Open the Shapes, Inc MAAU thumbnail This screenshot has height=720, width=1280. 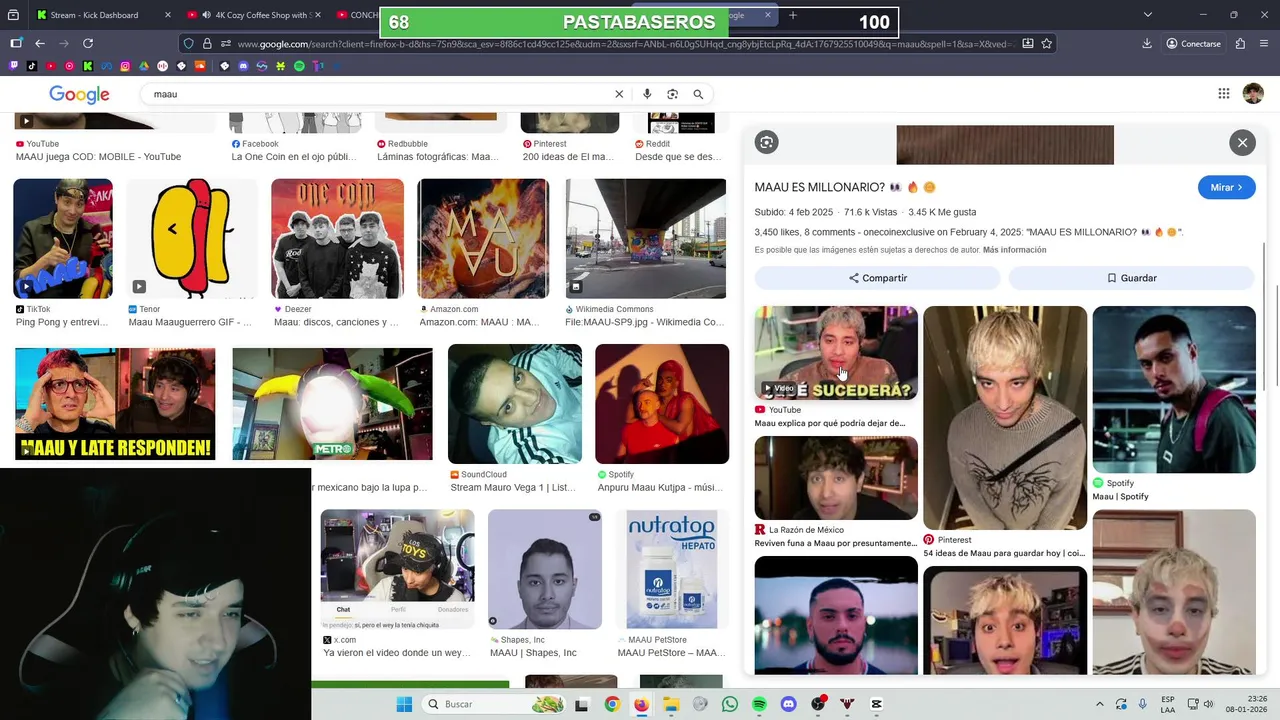545,569
